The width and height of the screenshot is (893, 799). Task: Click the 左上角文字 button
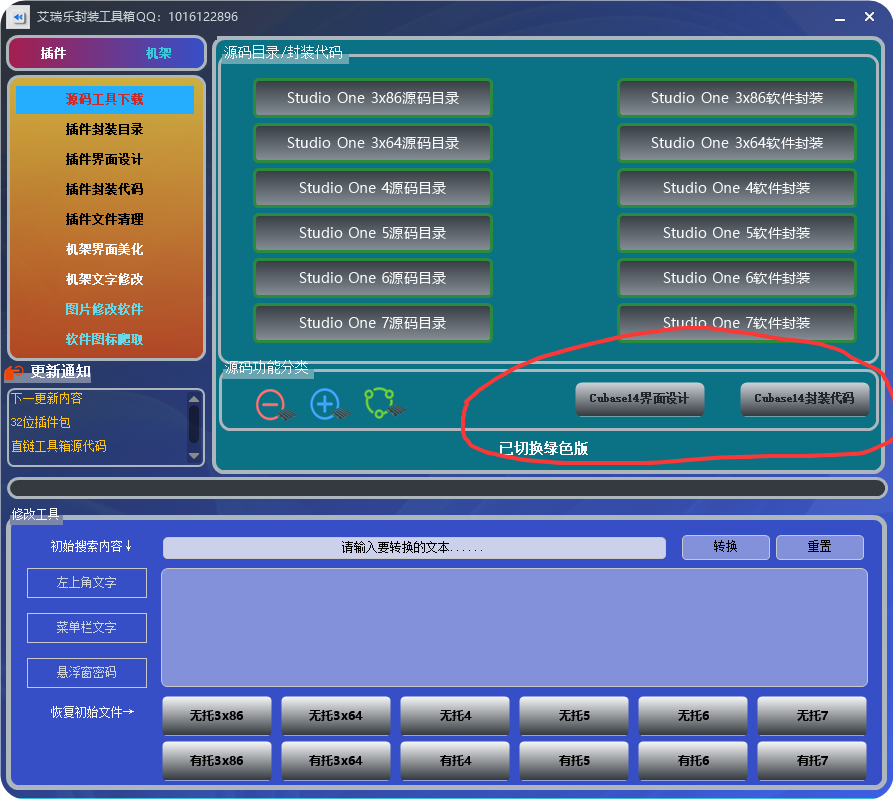(x=87, y=583)
